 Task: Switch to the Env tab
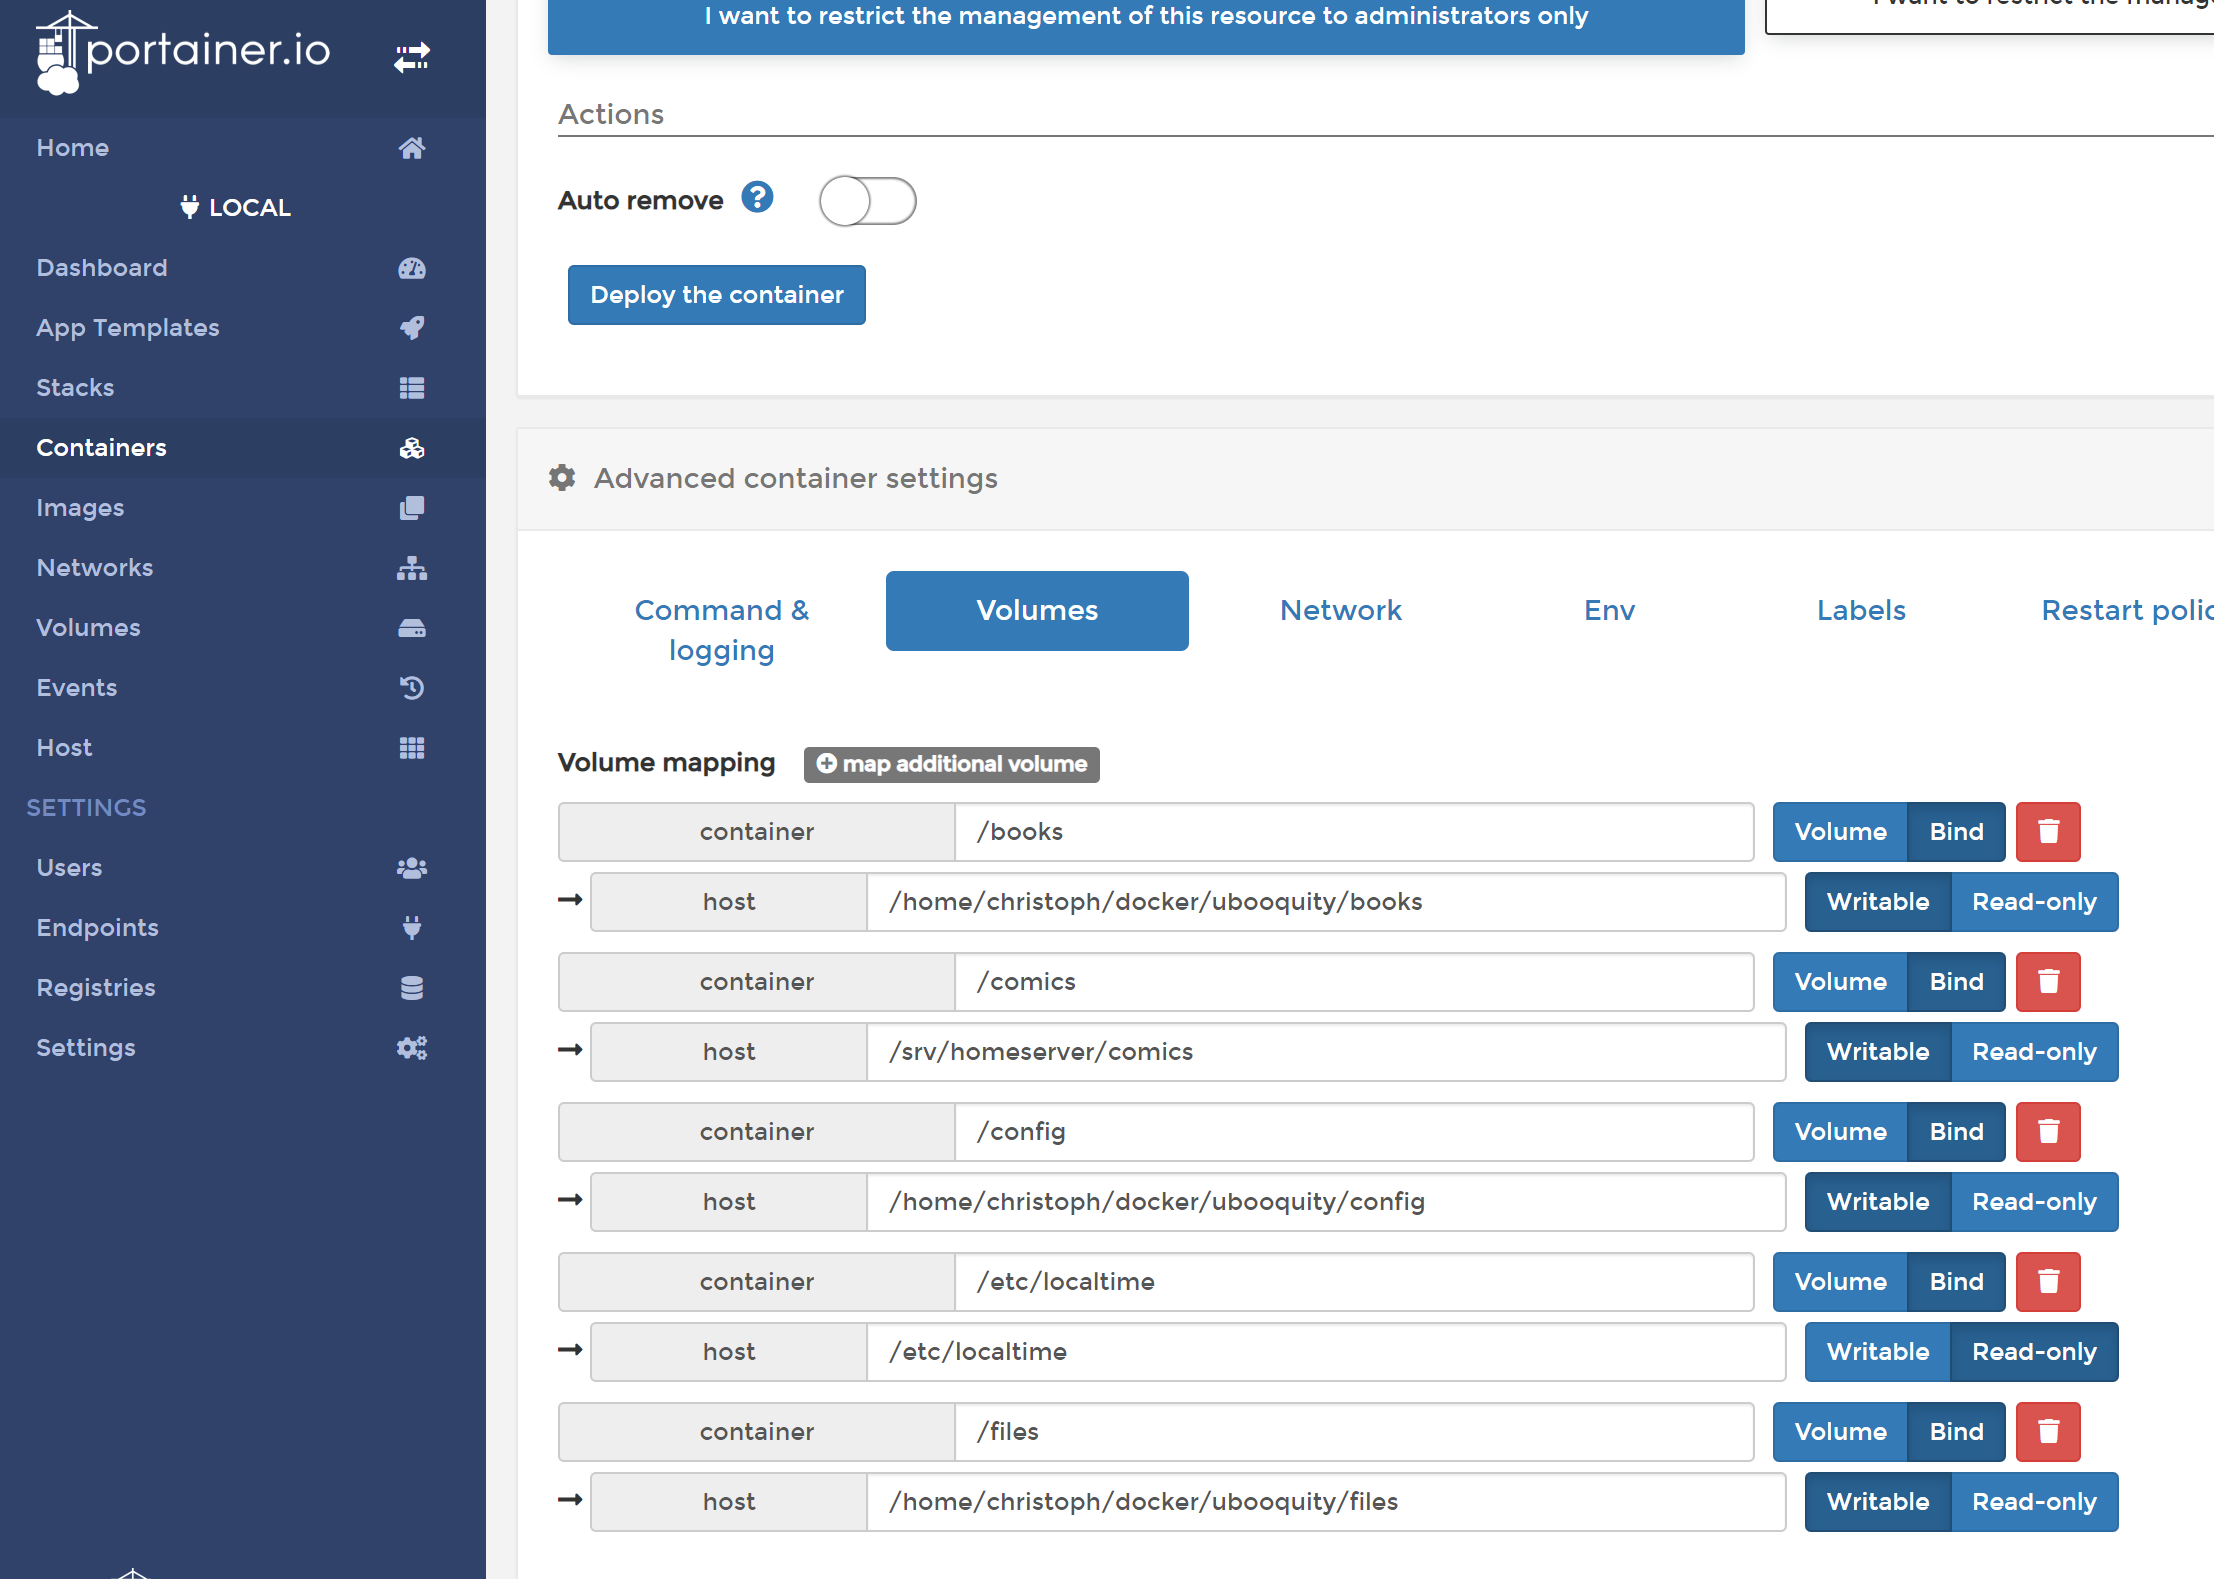(x=1608, y=610)
